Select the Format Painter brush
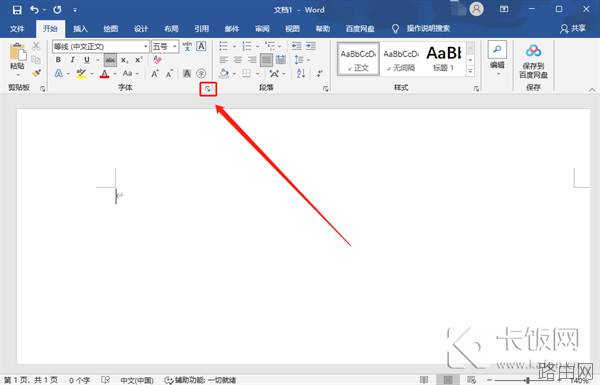Screen dimensions: 600x385 coord(36,73)
